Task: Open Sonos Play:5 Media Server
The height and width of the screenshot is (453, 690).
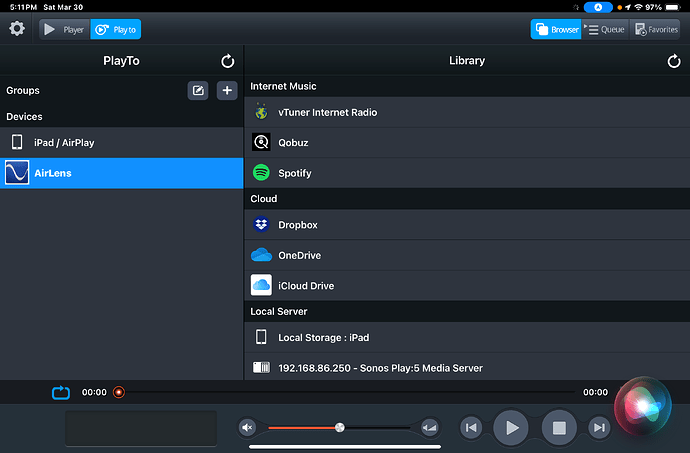Action: [467, 367]
